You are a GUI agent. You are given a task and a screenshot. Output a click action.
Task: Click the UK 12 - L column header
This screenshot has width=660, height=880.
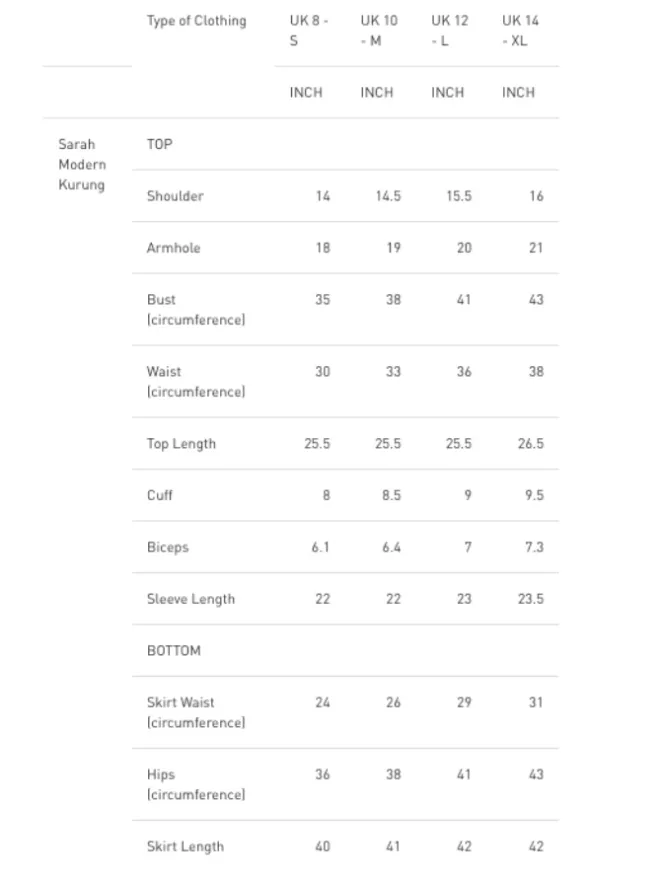click(x=449, y=31)
